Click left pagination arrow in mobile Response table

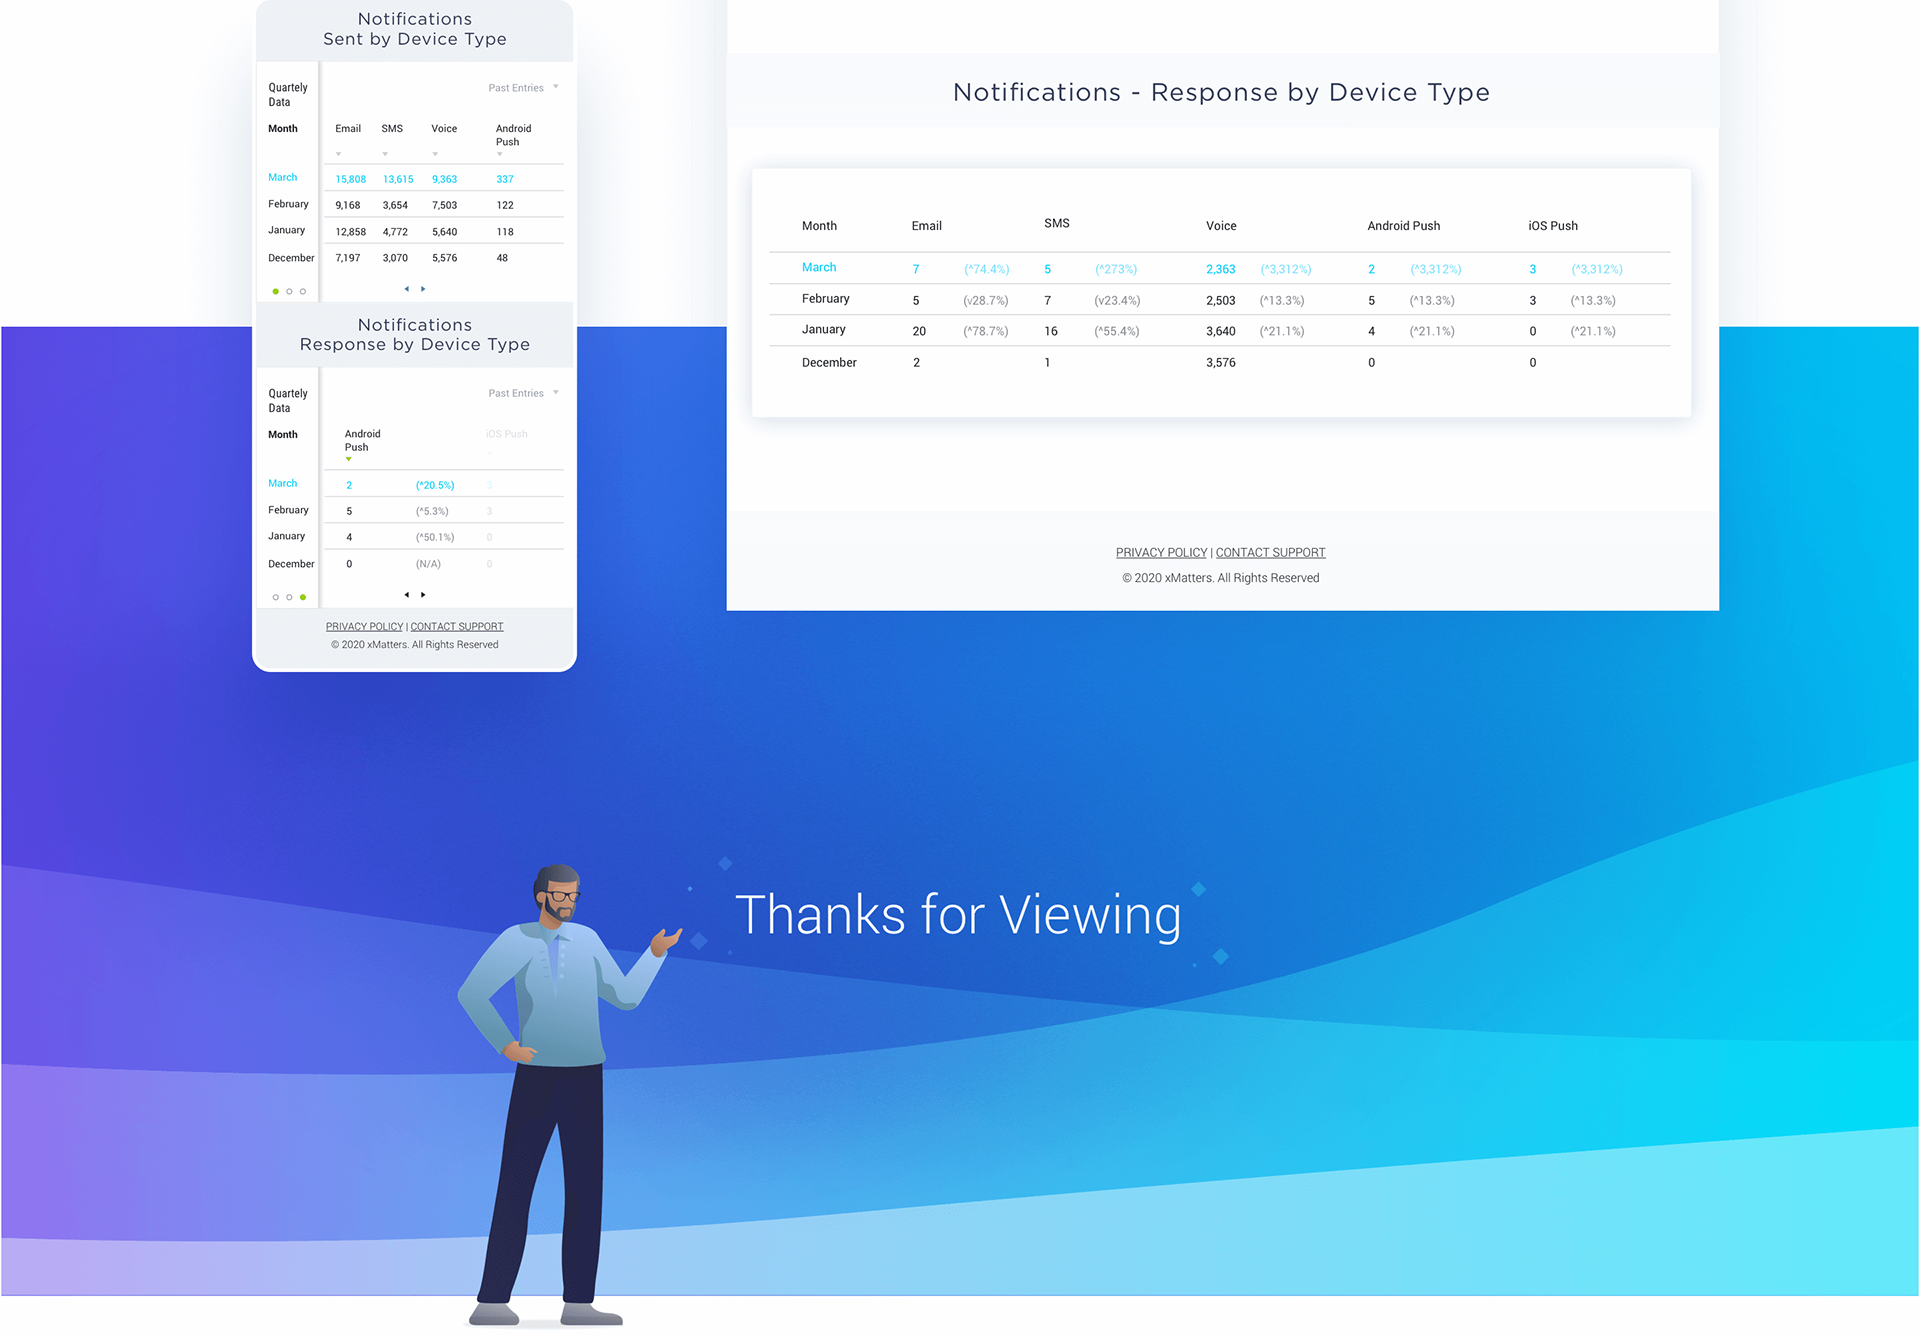tap(406, 595)
